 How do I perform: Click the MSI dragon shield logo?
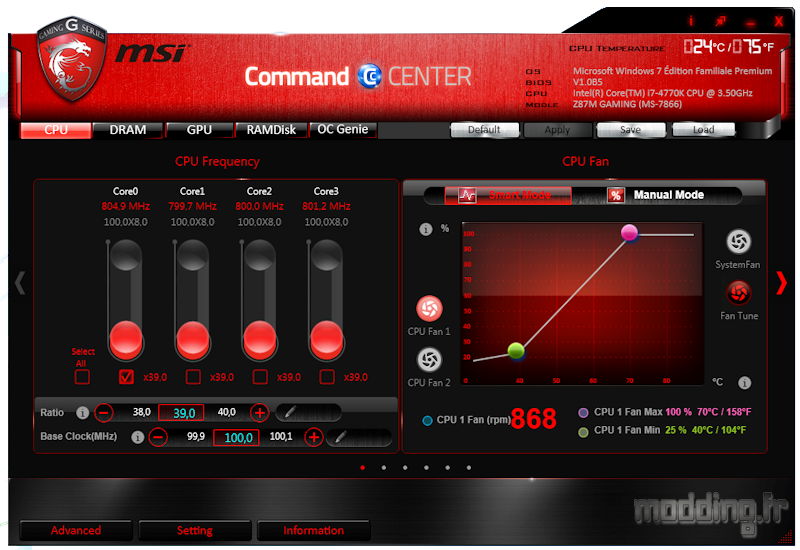71,59
